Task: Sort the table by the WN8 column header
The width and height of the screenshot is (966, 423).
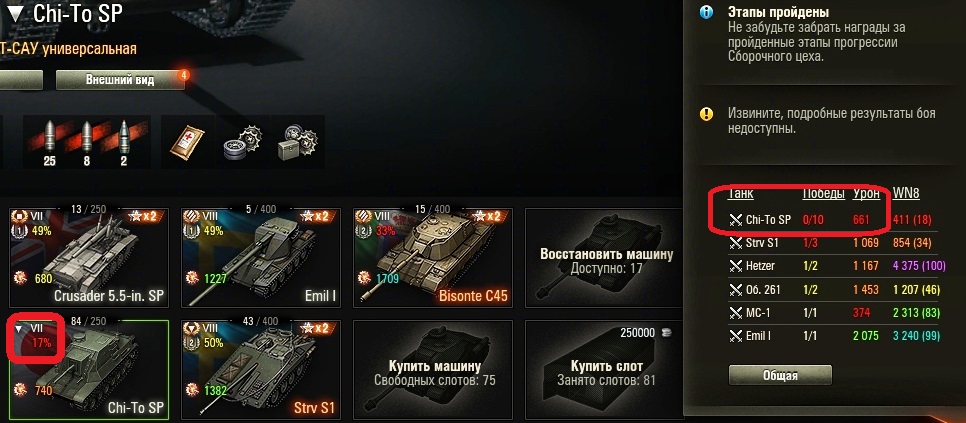Action: pos(906,194)
